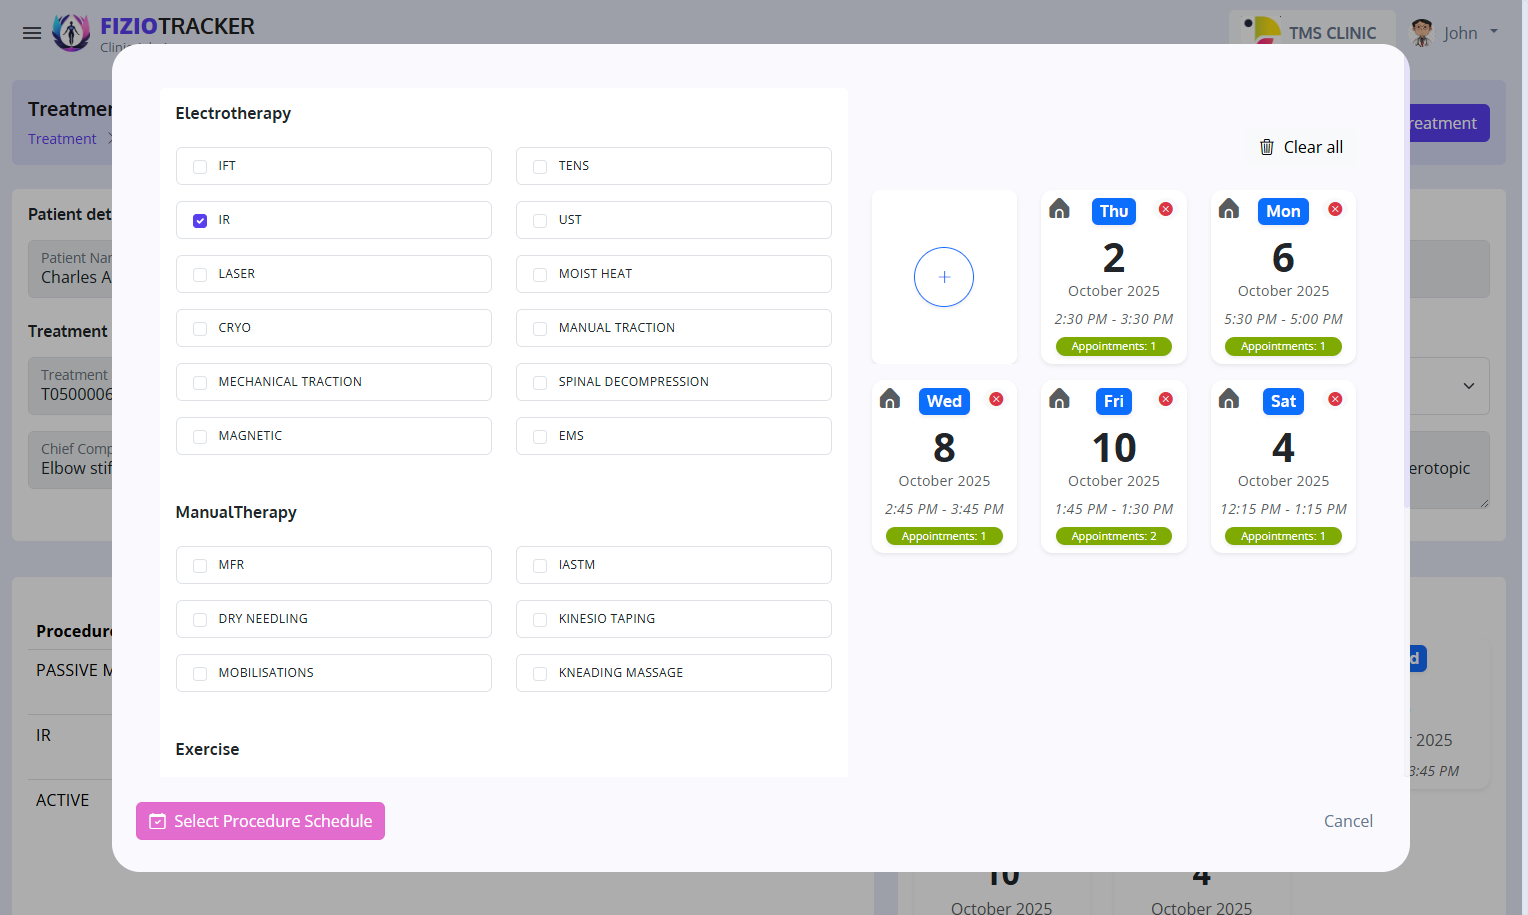
Task: Remove the Thu 2 October schedule card
Action: pyautogui.click(x=1165, y=209)
